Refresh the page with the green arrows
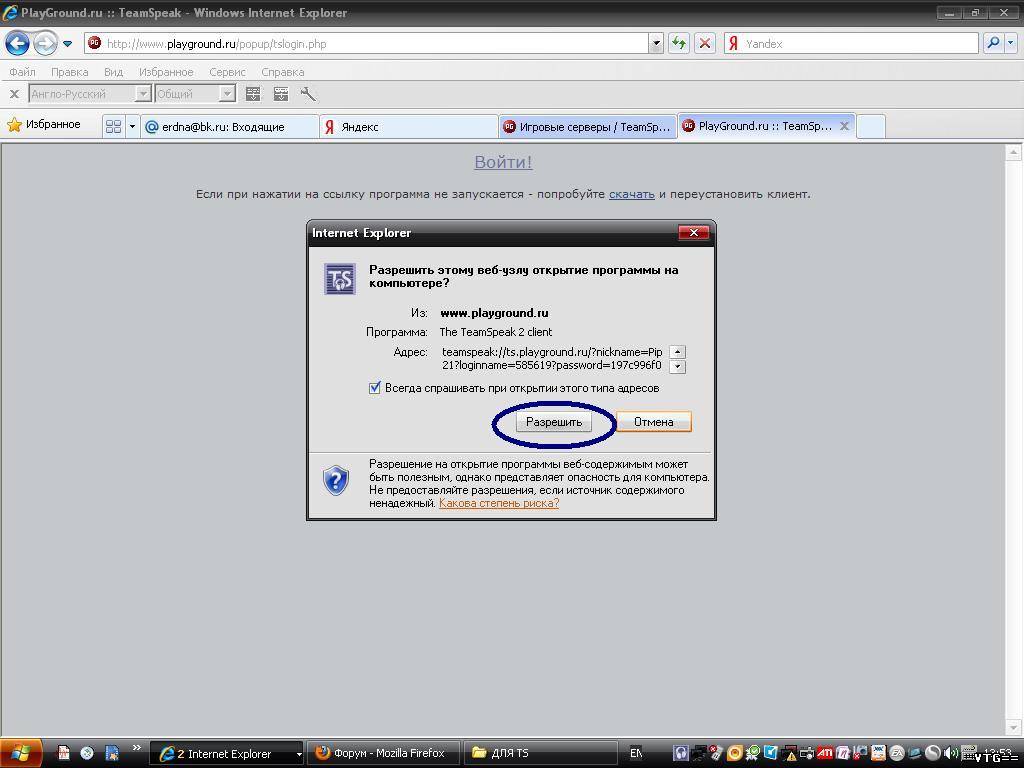Screen dimensions: 1024x768 [679, 44]
